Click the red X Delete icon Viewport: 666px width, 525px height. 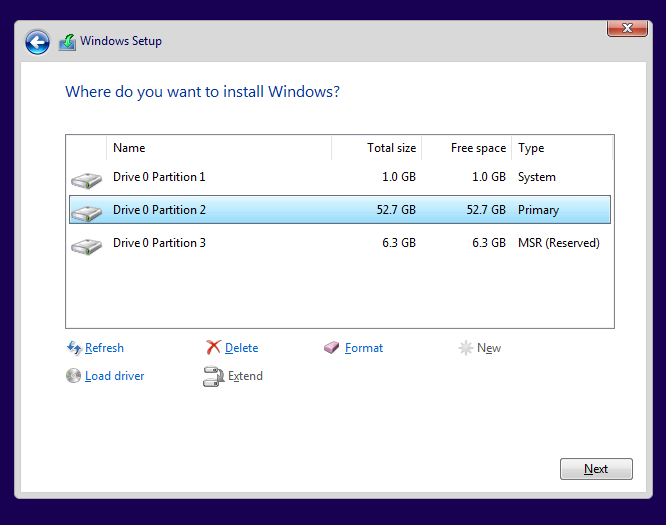pyautogui.click(x=213, y=347)
